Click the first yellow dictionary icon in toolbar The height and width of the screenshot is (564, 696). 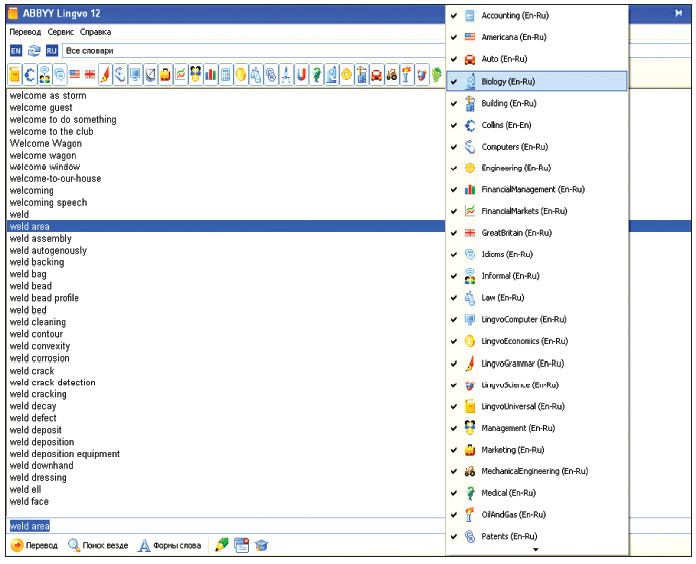(x=15, y=75)
